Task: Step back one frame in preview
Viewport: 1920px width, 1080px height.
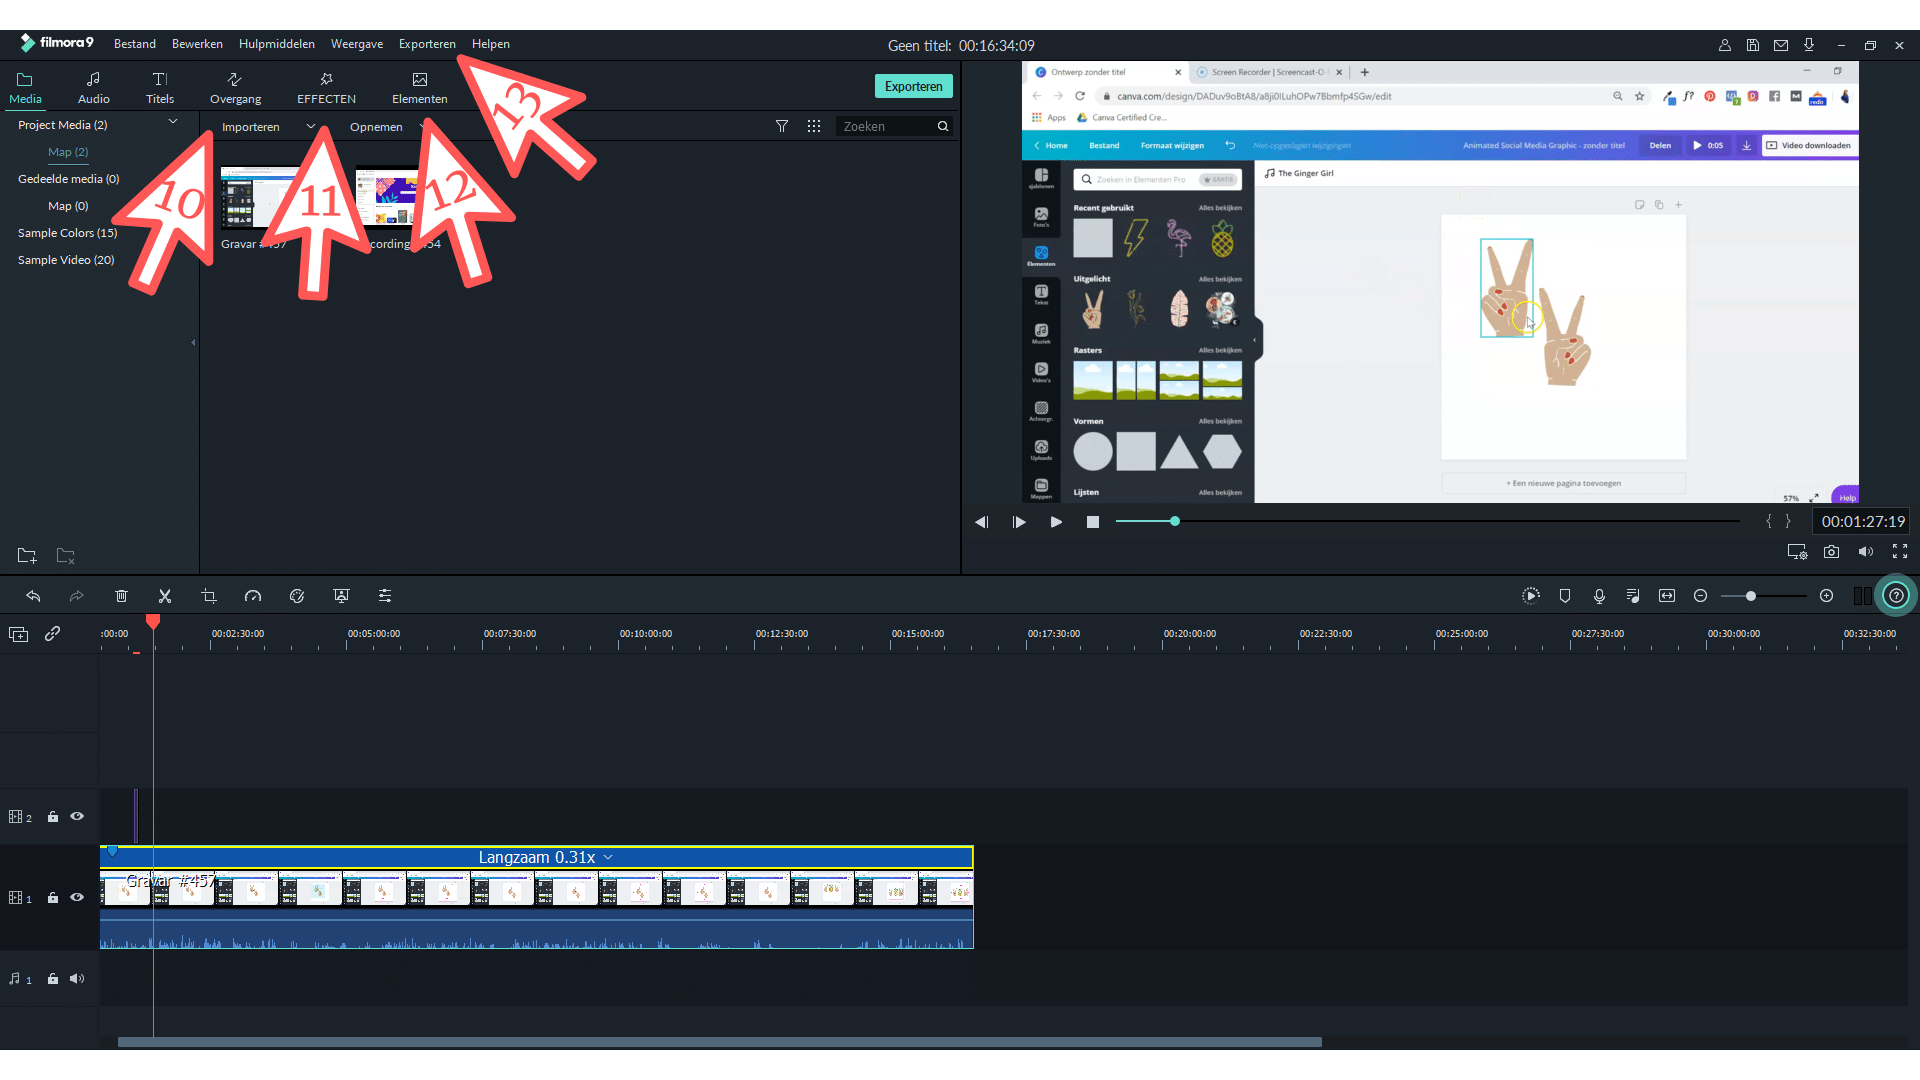Action: pyautogui.click(x=981, y=522)
